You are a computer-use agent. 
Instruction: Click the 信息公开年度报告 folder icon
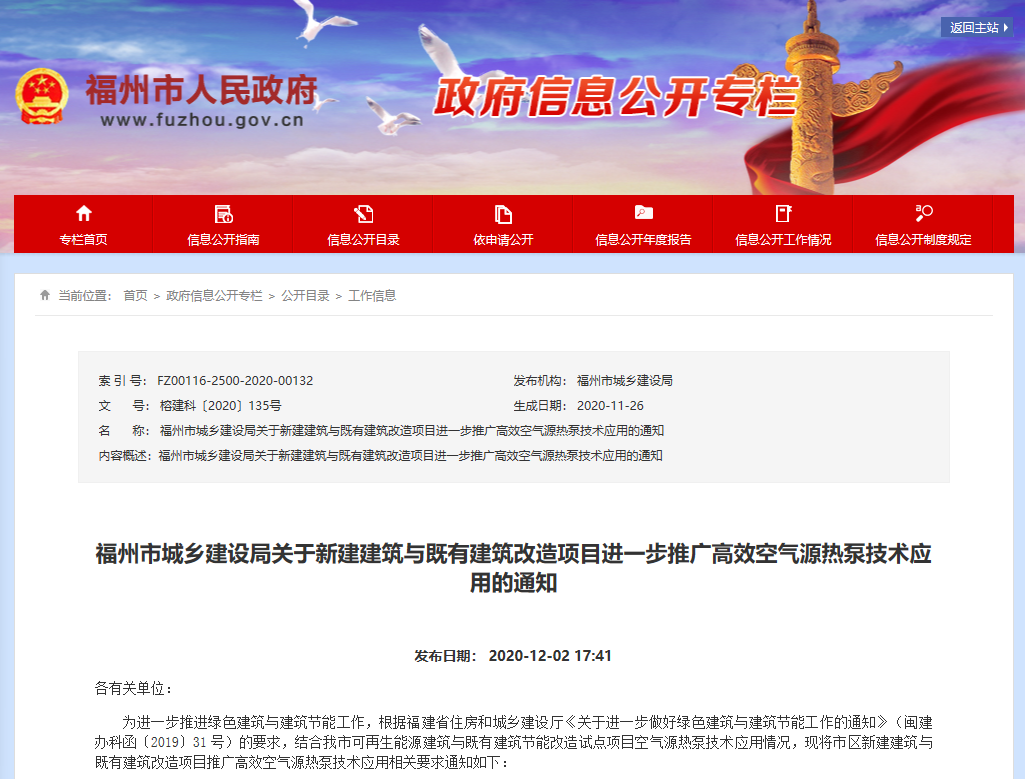[643, 213]
